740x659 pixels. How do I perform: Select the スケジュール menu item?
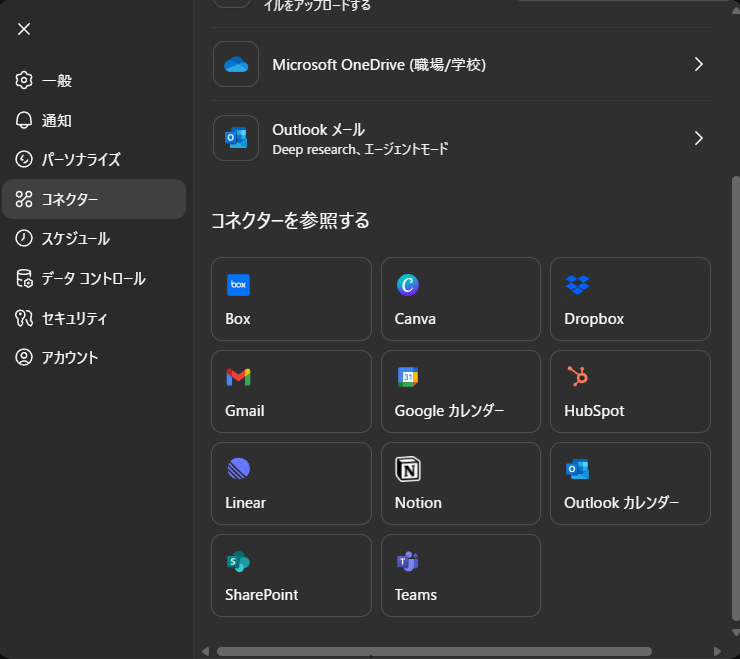click(94, 238)
